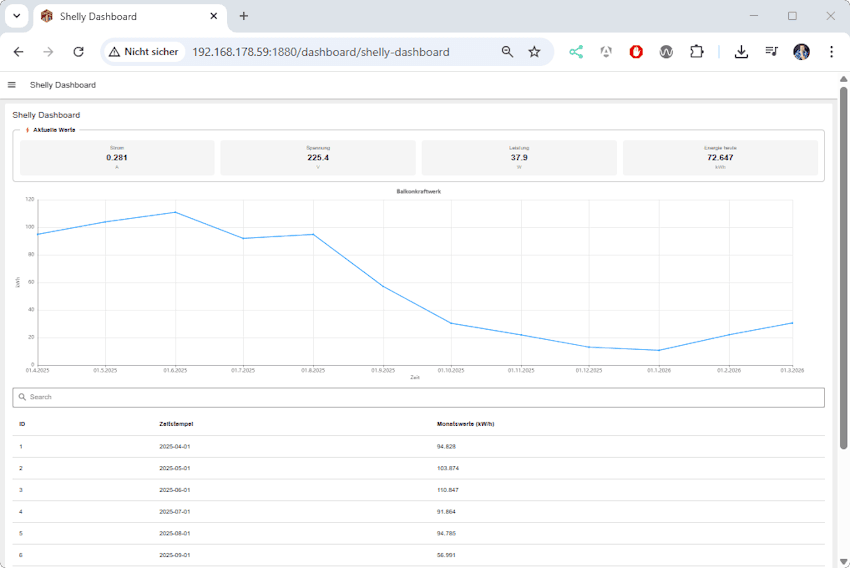This screenshot has height=568, width=850.
Task: Click the 'Nicht sicher' security warning chip
Action: pyautogui.click(x=144, y=52)
